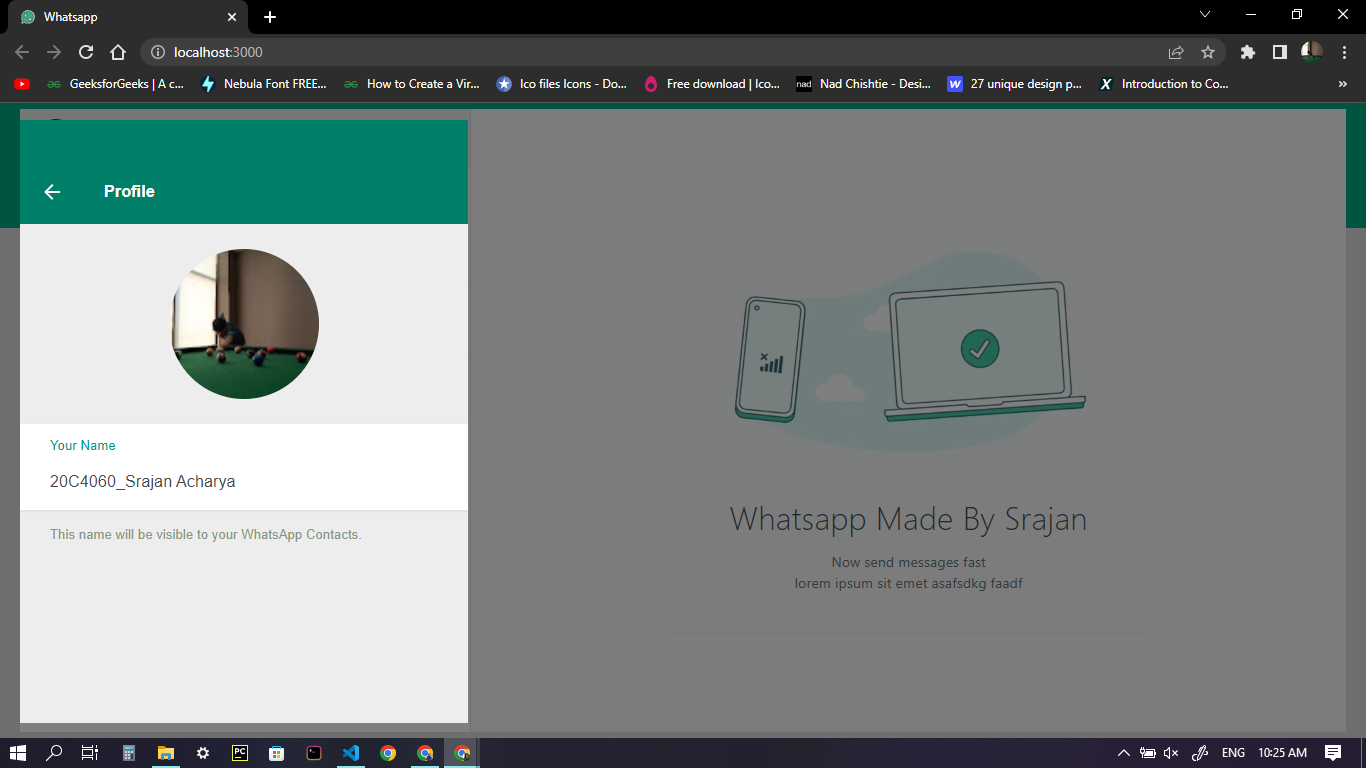1366x768 pixels.
Task: Click the laptop illustration with checkmark
Action: (x=985, y=351)
